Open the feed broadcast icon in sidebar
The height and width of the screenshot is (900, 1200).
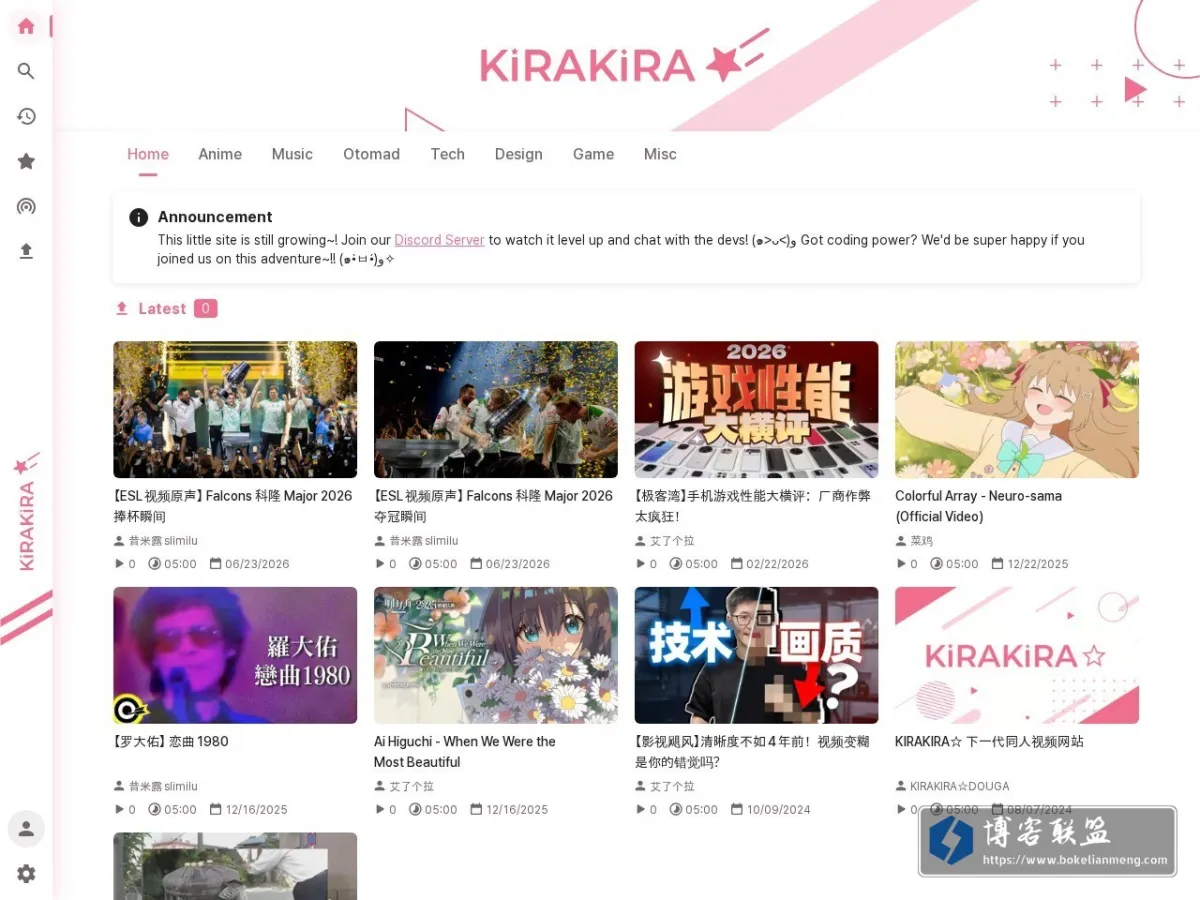click(26, 206)
